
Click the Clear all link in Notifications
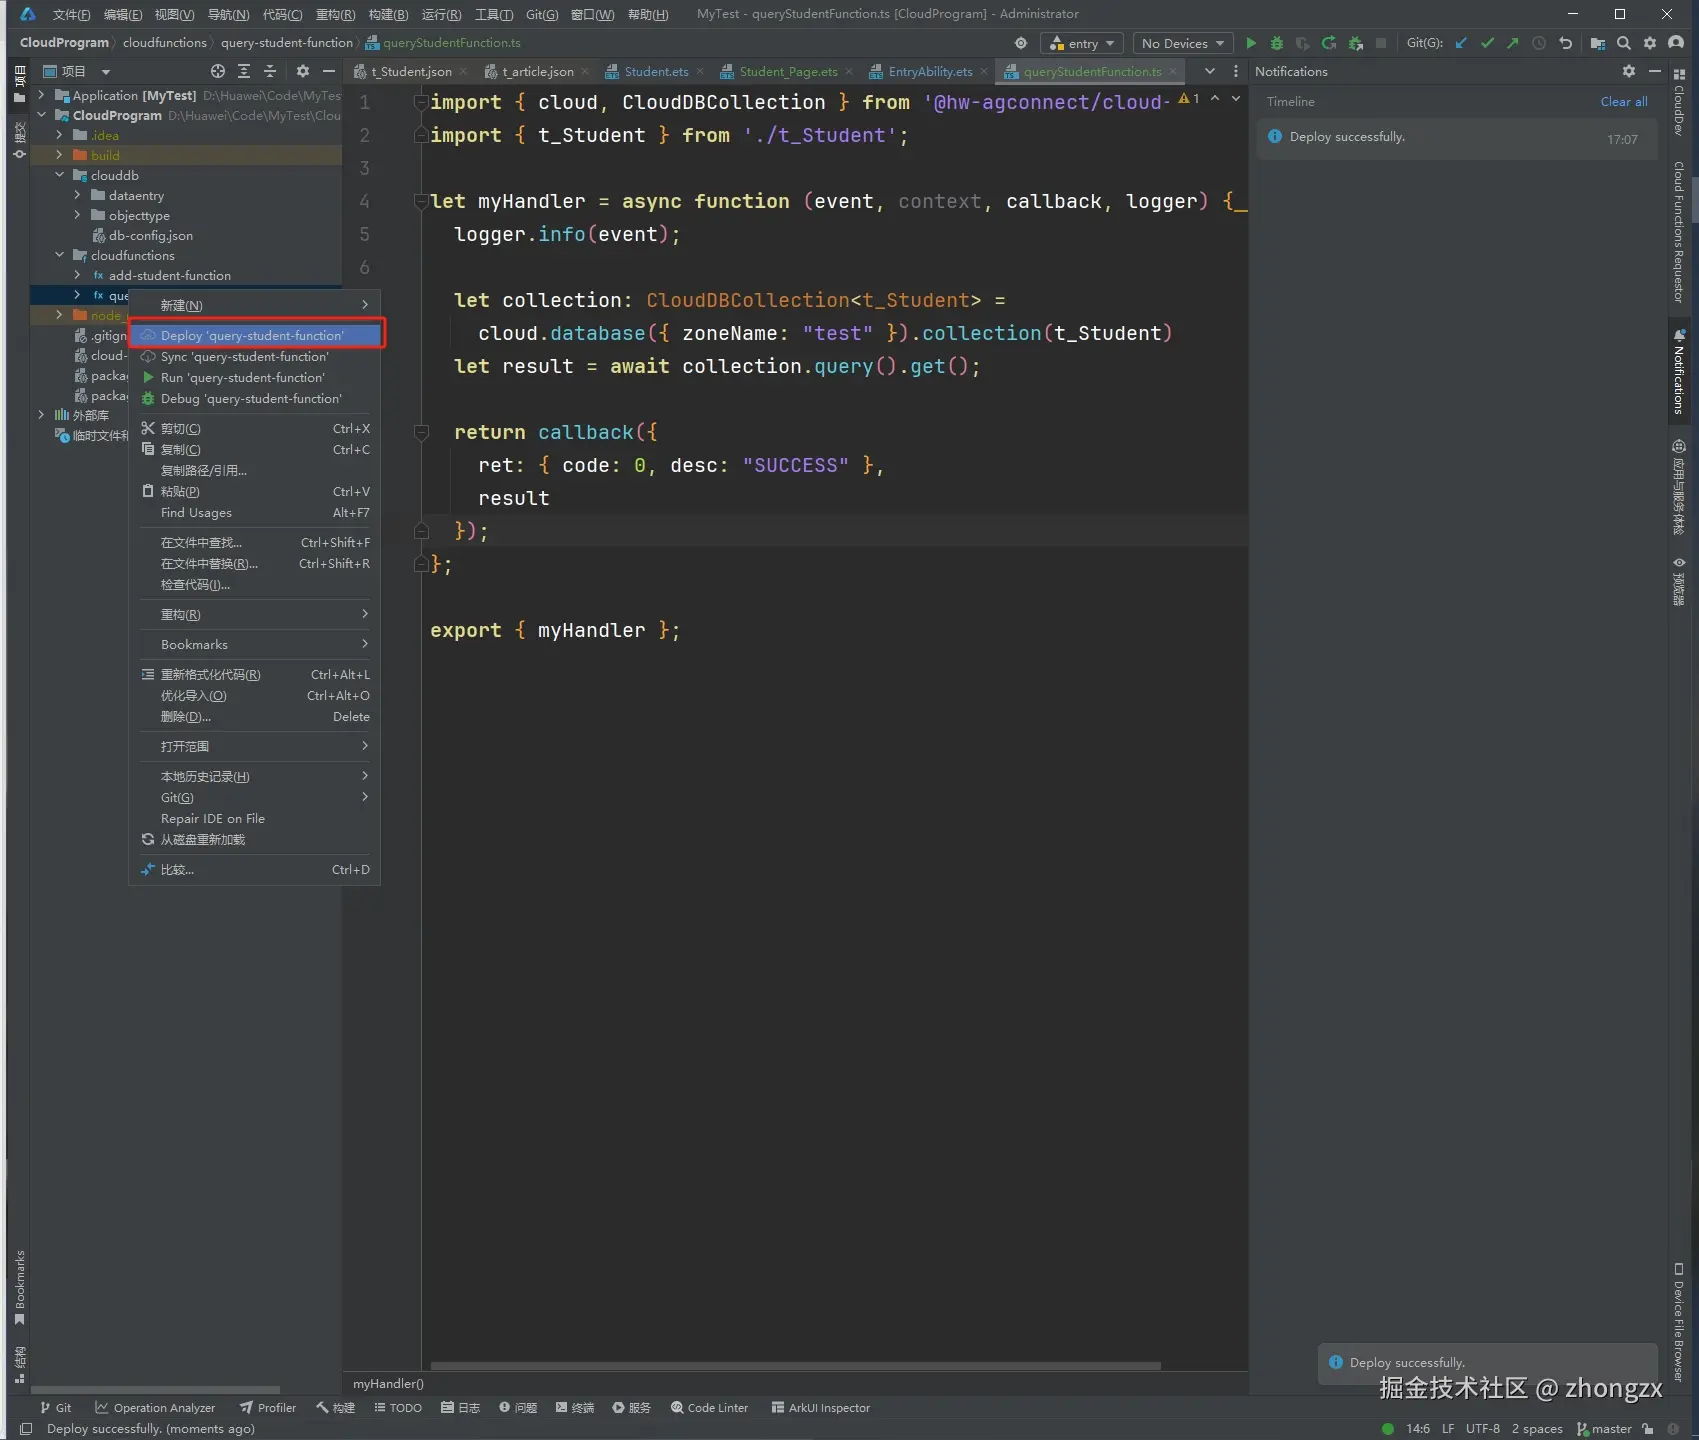click(x=1623, y=101)
